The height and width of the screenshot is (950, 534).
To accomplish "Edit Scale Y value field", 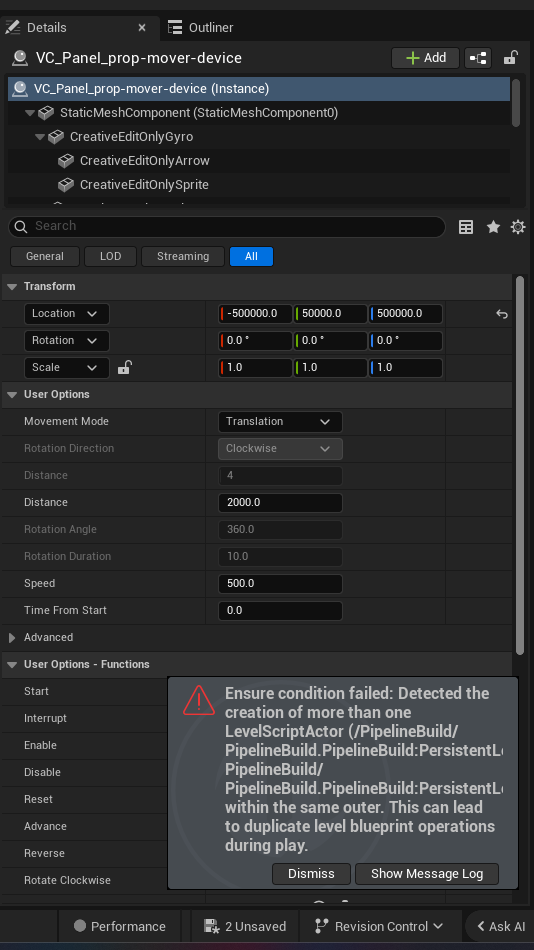I will click(x=330, y=368).
